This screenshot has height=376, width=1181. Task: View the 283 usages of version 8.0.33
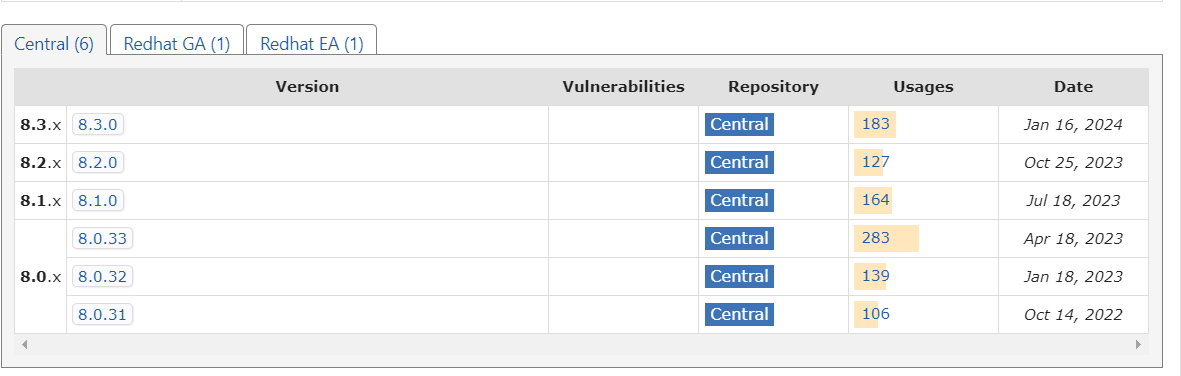(876, 238)
